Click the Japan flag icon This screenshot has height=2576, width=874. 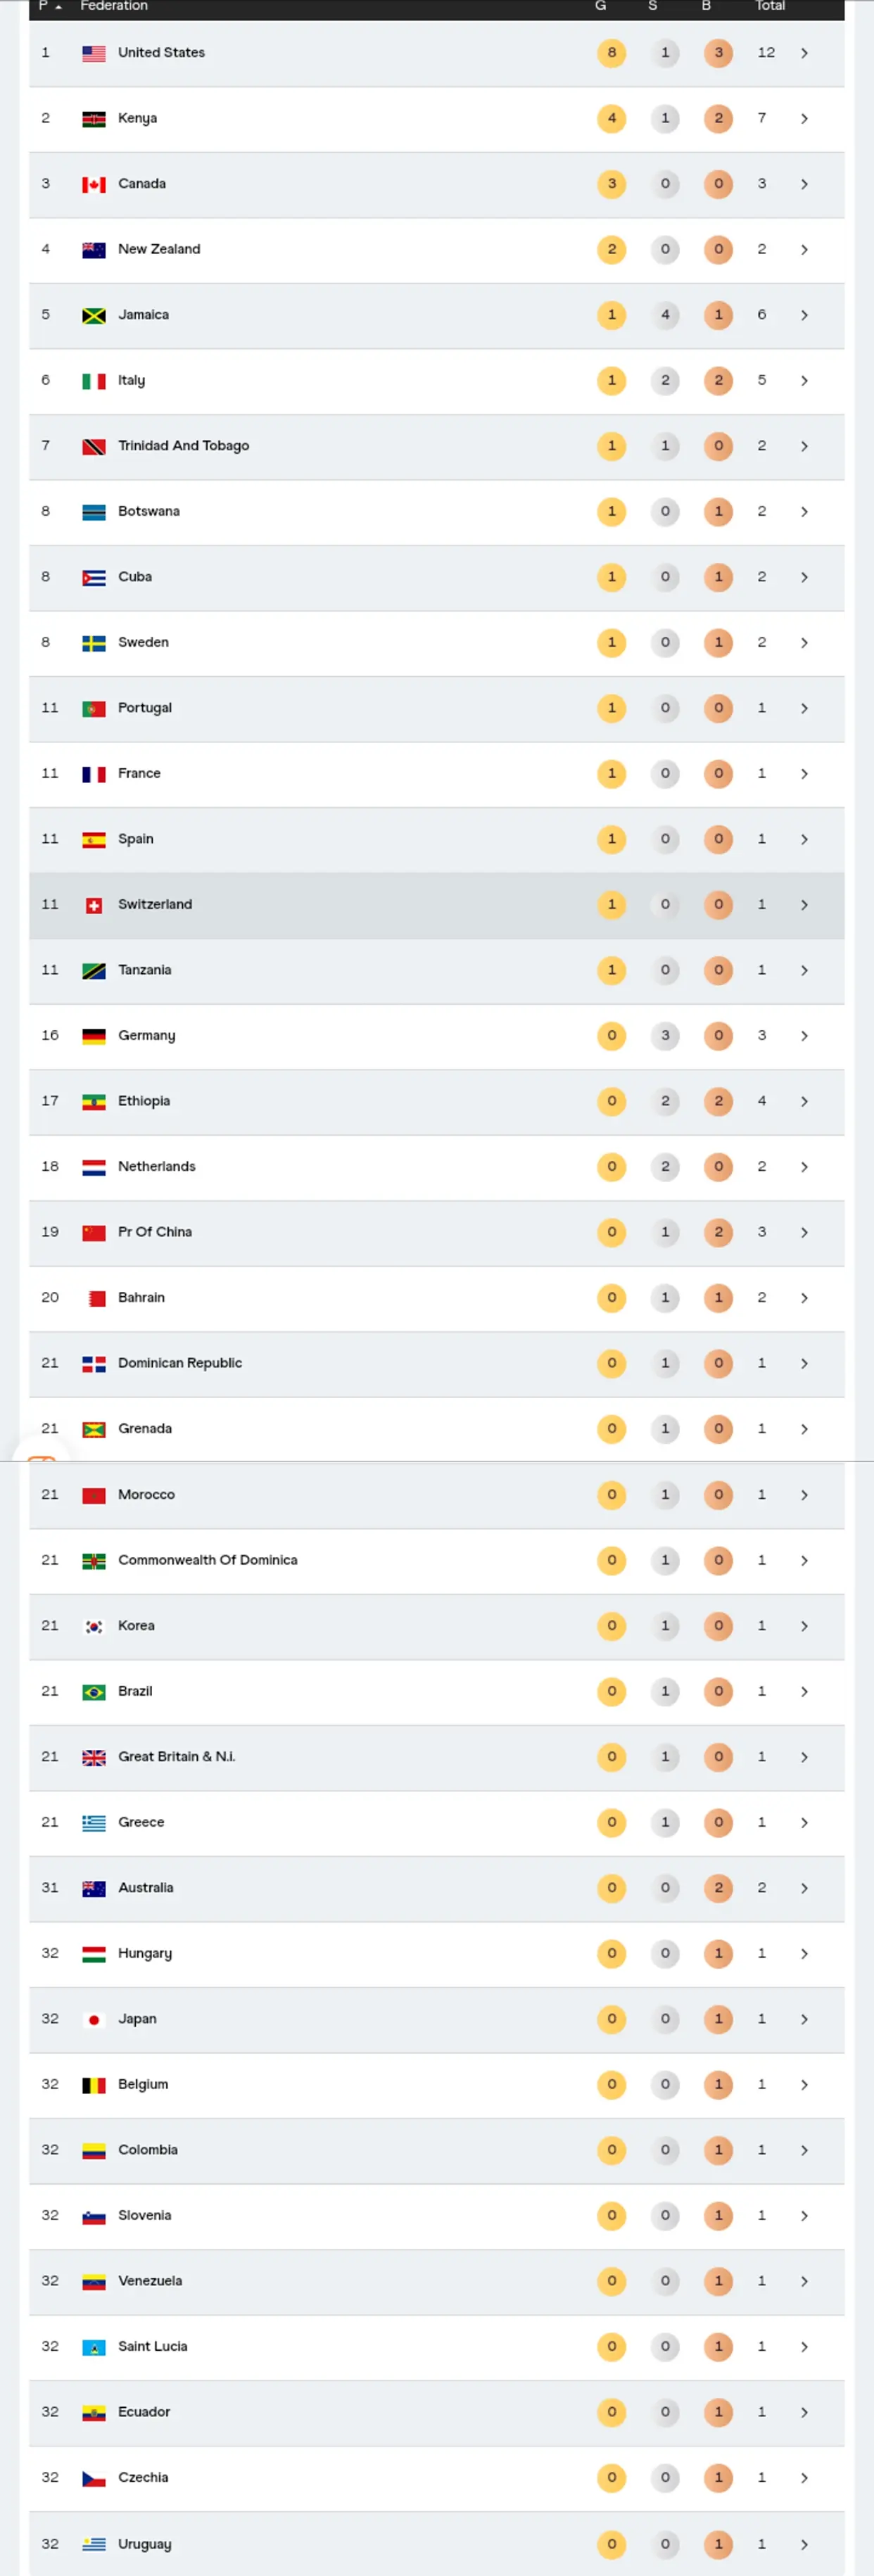coord(94,2020)
